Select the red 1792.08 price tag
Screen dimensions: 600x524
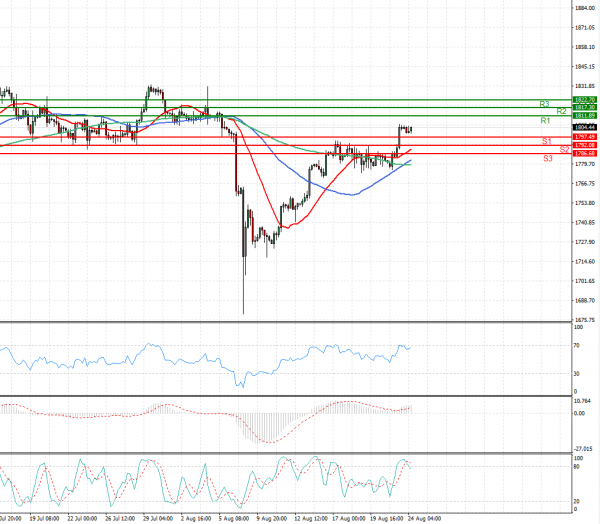(584, 145)
